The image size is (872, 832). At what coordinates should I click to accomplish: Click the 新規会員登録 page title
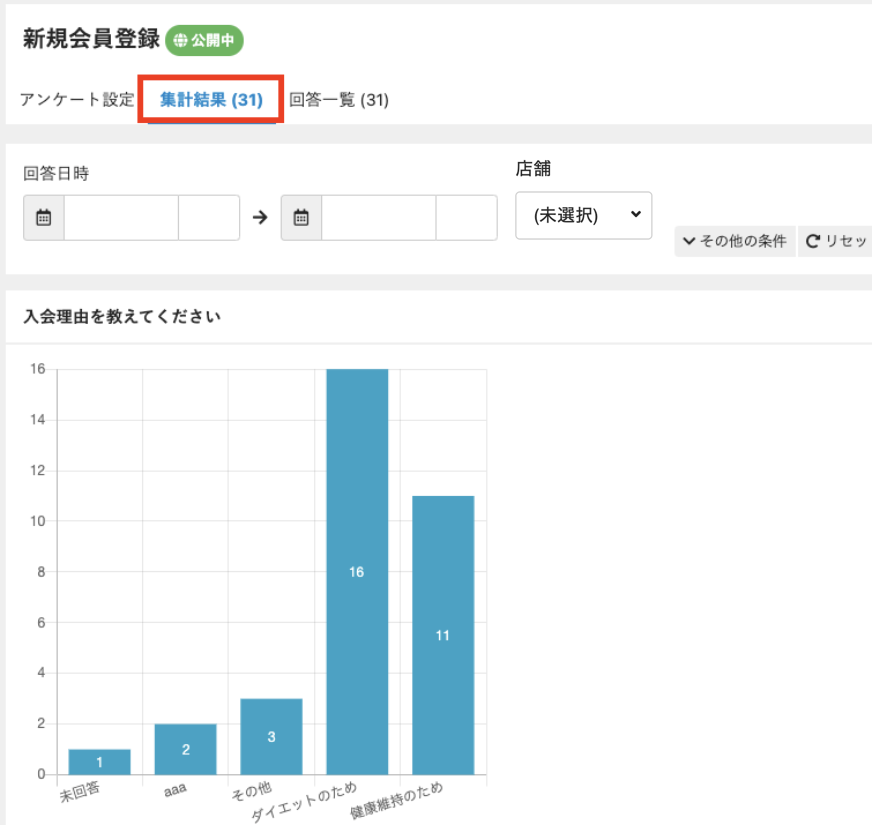click(90, 39)
